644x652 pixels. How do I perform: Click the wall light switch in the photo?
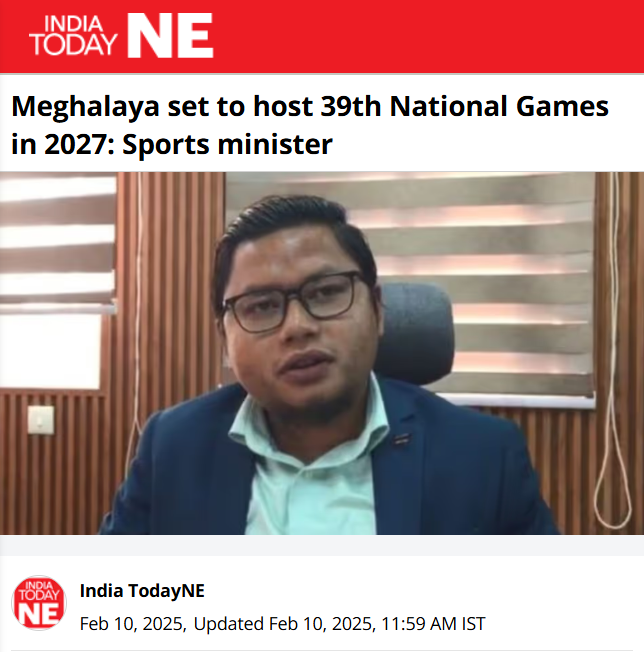coord(41,420)
